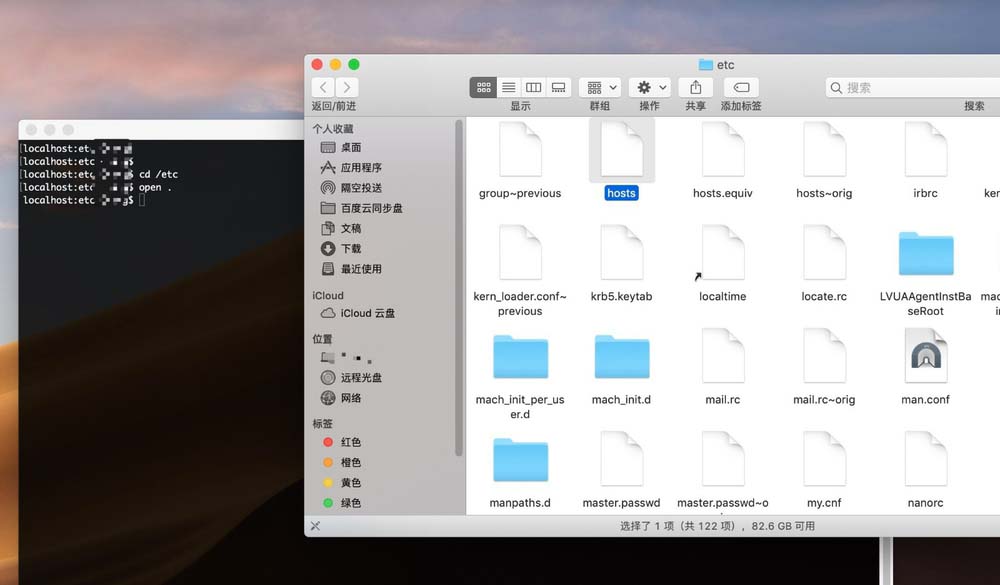Click the path bar toggle icon in status bar
The height and width of the screenshot is (585, 1000).
pyautogui.click(x=315, y=526)
